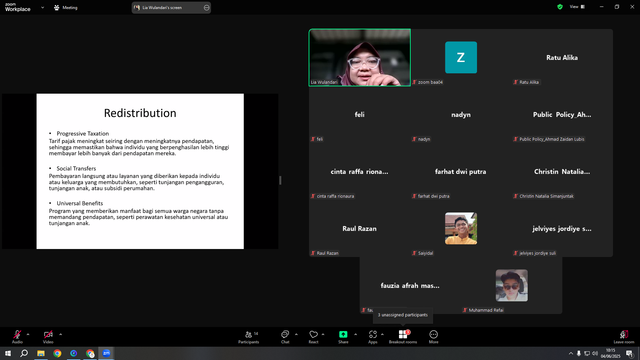Select jelviyes jordiye participant tile
Screen dimensions: 640x360
(x=562, y=229)
